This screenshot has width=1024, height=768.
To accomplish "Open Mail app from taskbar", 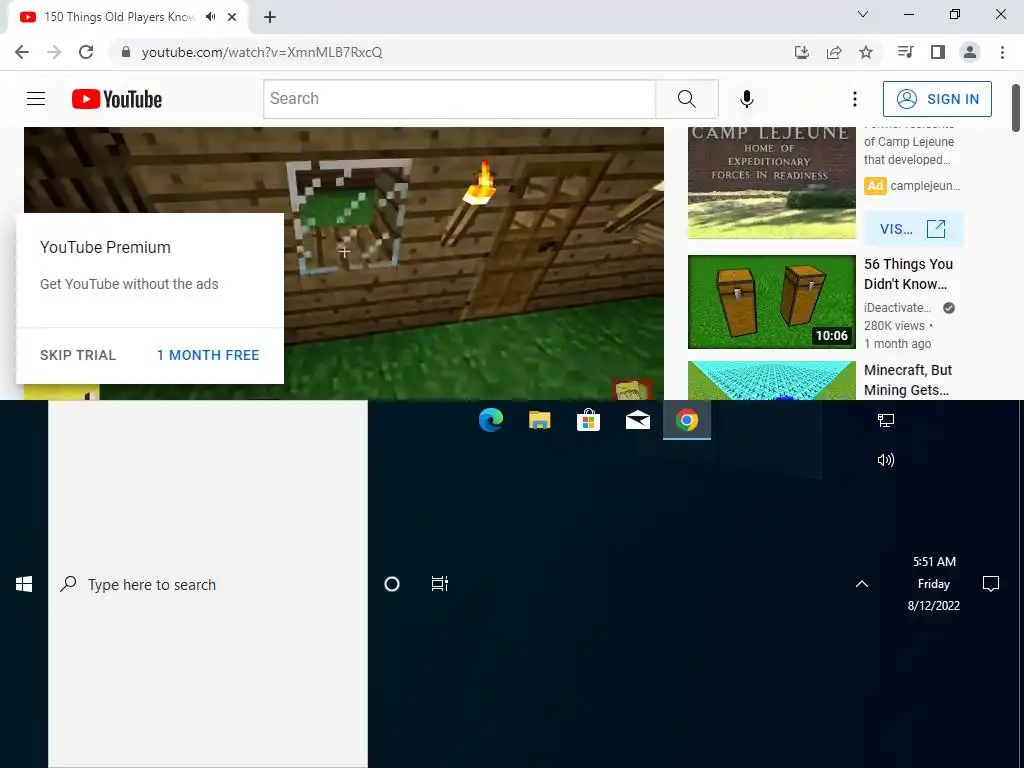I will (x=637, y=420).
